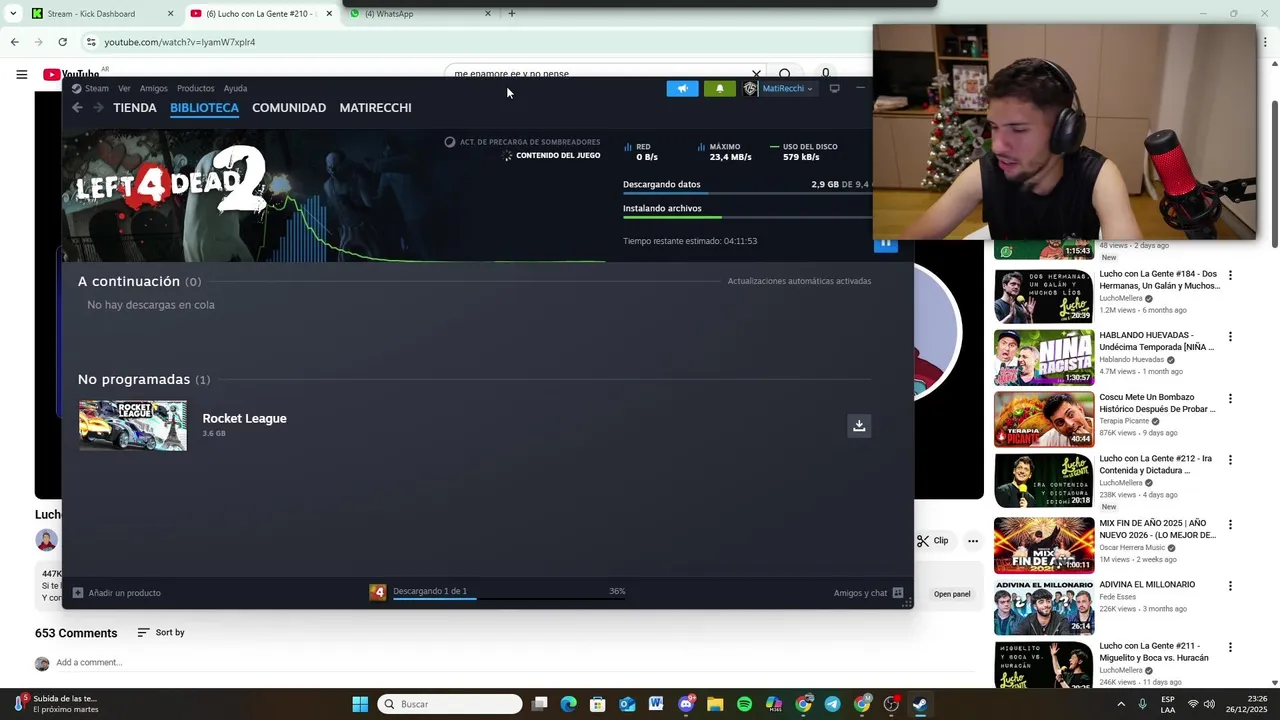Click the Buscar taskbar search box
The width and height of the screenshot is (1280, 720).
pos(450,704)
